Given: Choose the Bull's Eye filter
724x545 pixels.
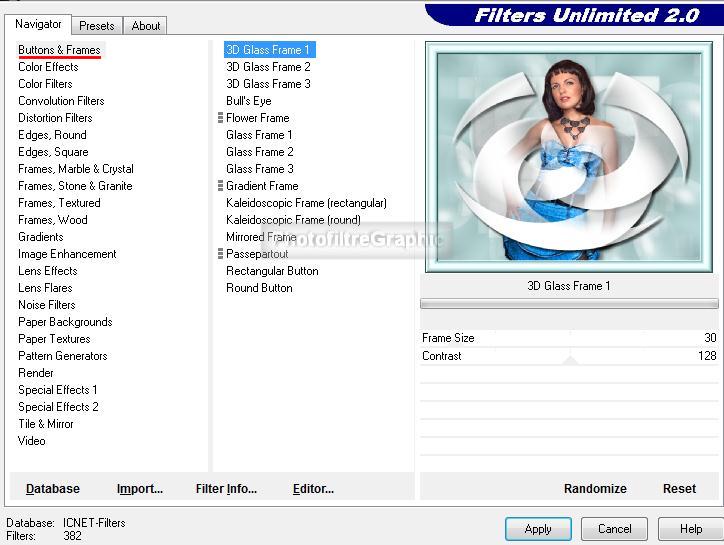Looking at the screenshot, I should (x=248, y=101).
